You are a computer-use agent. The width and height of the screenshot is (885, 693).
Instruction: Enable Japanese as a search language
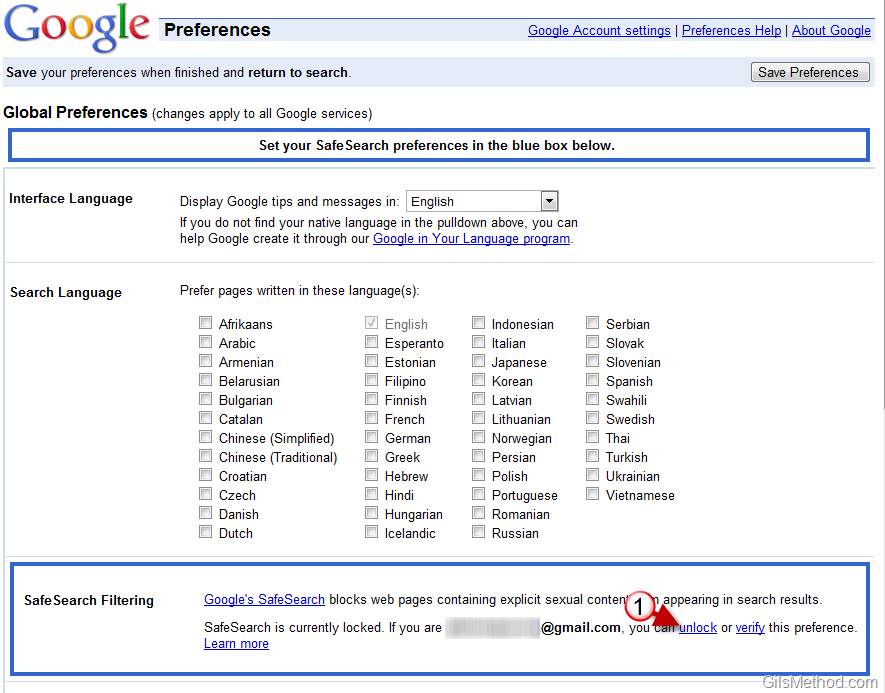(478, 361)
